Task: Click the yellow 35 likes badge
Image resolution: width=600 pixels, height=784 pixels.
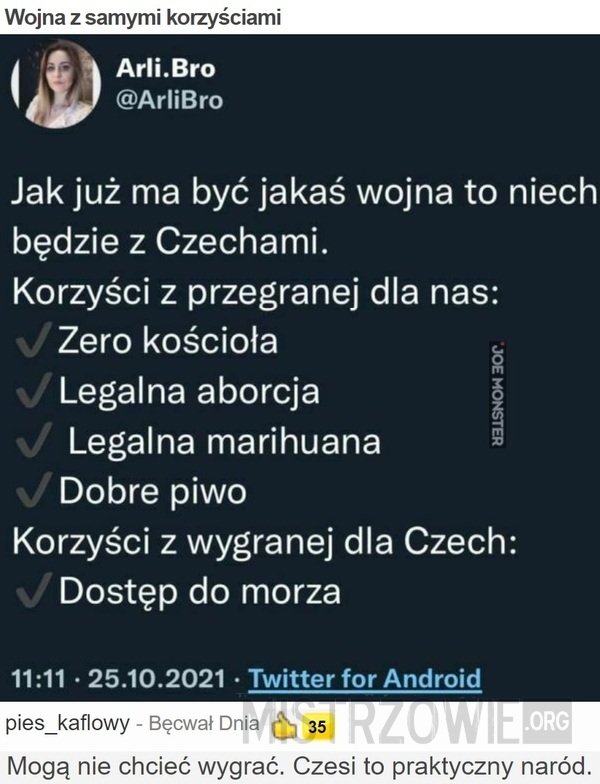Action: point(317,726)
